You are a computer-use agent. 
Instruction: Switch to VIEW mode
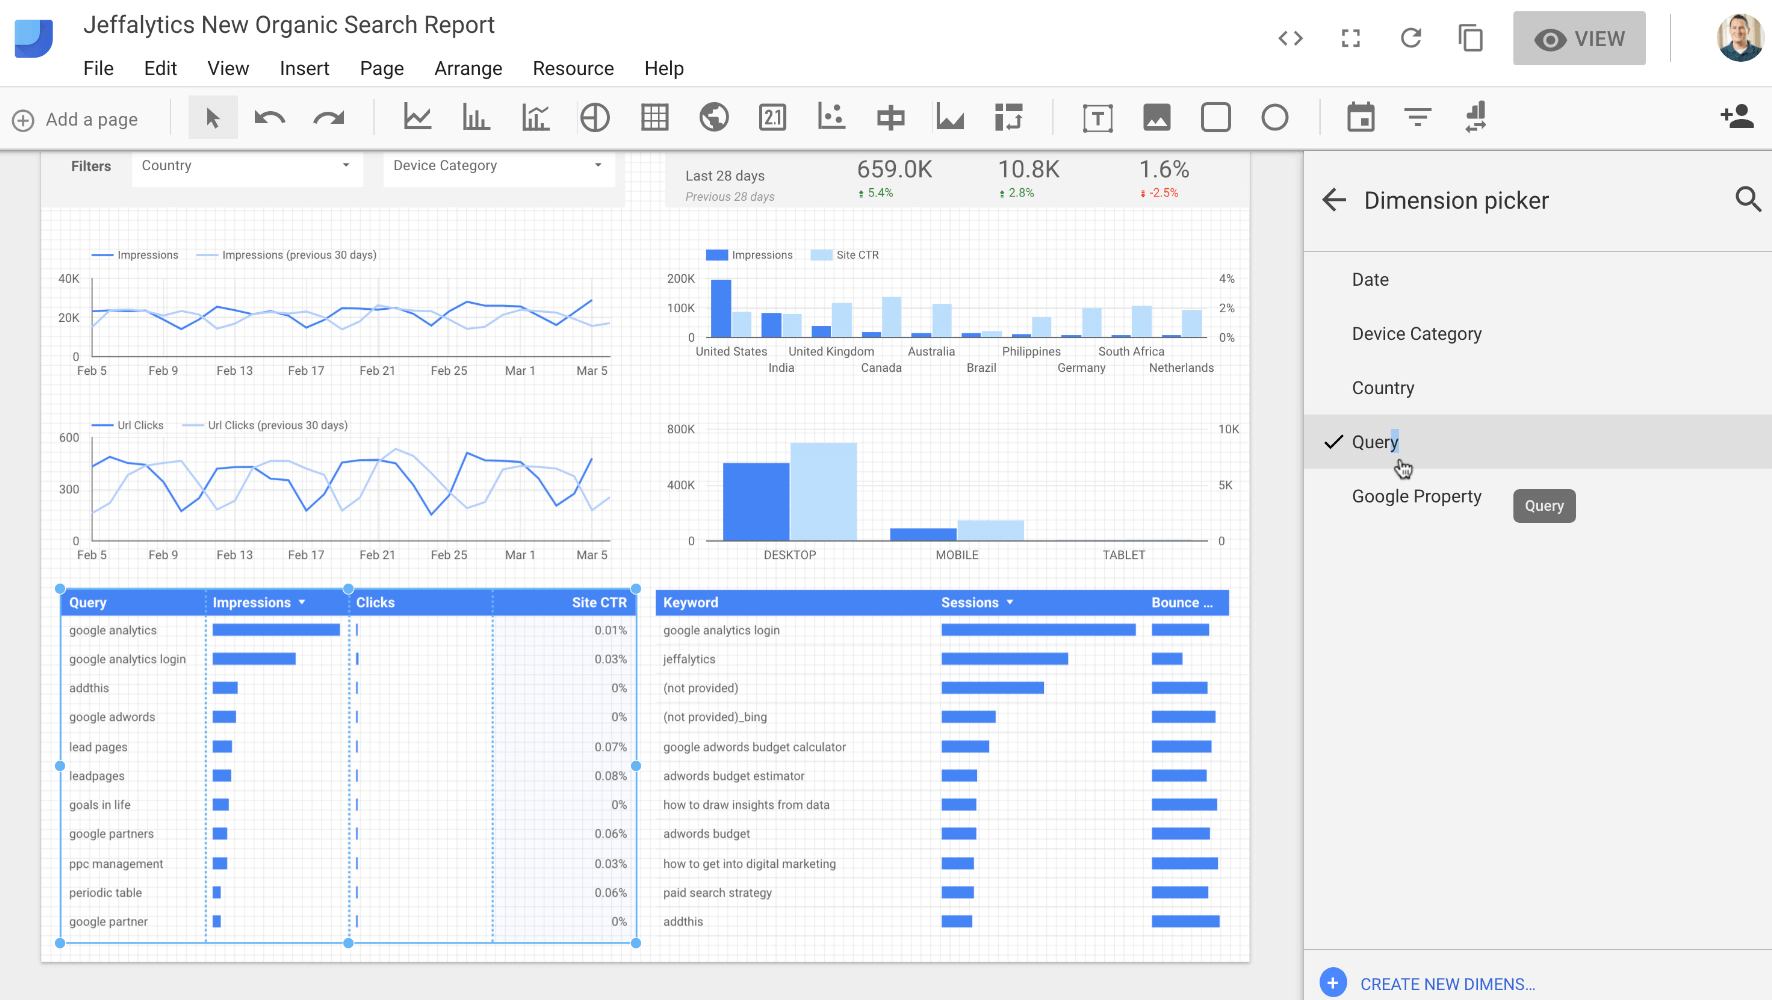pos(1579,38)
